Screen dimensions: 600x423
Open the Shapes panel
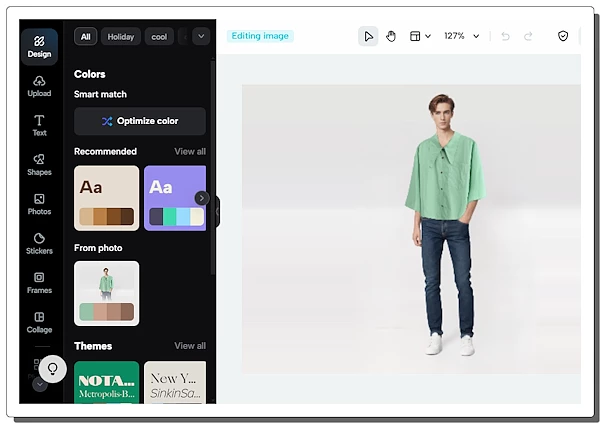coord(39,164)
